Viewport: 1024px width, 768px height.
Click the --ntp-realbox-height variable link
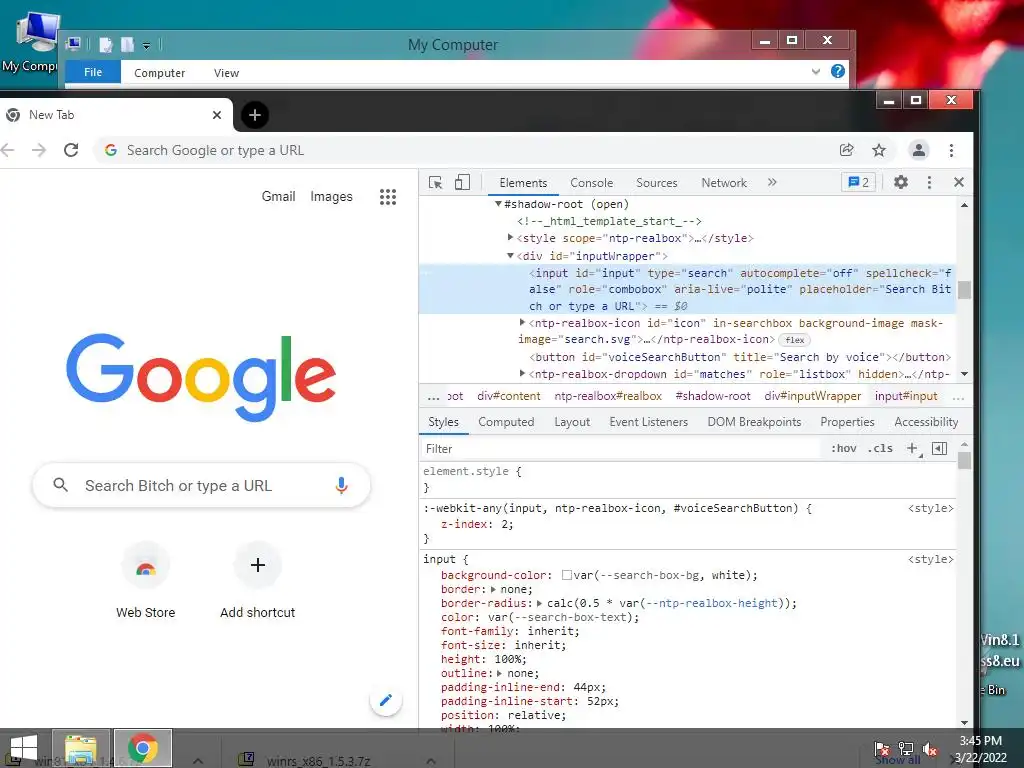point(711,603)
